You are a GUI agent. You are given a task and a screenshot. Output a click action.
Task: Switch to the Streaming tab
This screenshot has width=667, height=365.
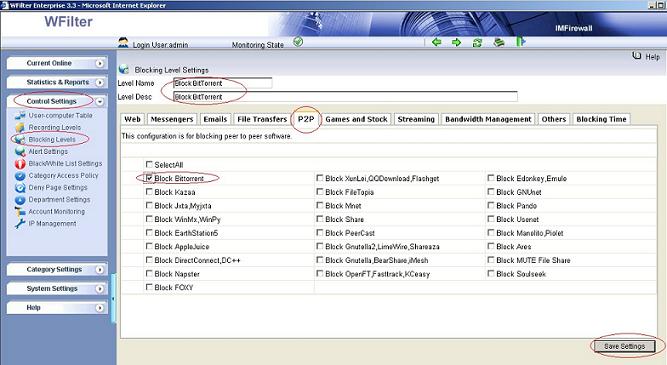[x=416, y=119]
